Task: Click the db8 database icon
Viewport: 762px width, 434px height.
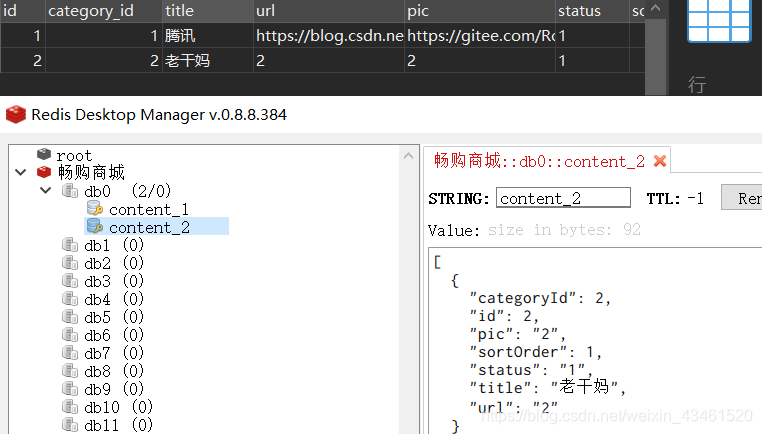Action: click(x=70, y=371)
